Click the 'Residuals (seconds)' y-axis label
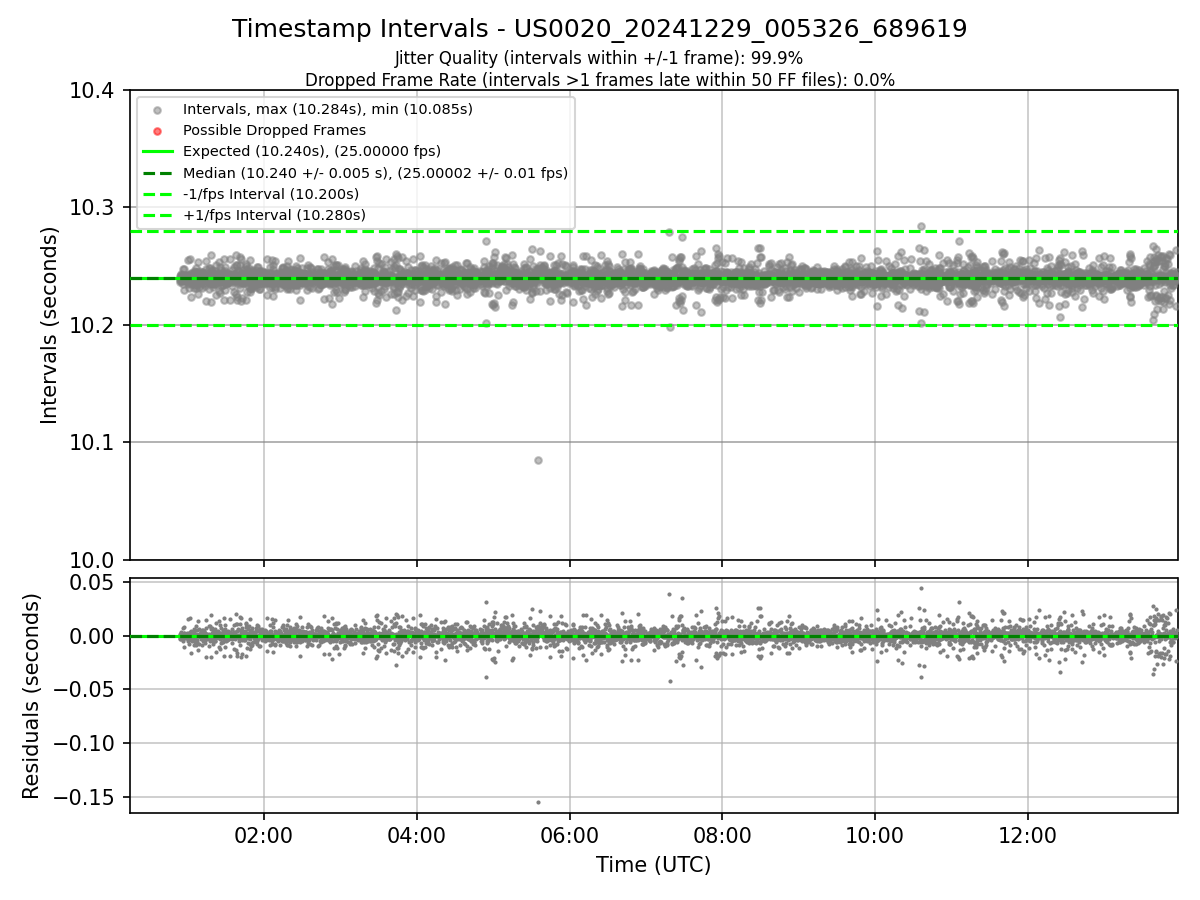 pyautogui.click(x=32, y=696)
